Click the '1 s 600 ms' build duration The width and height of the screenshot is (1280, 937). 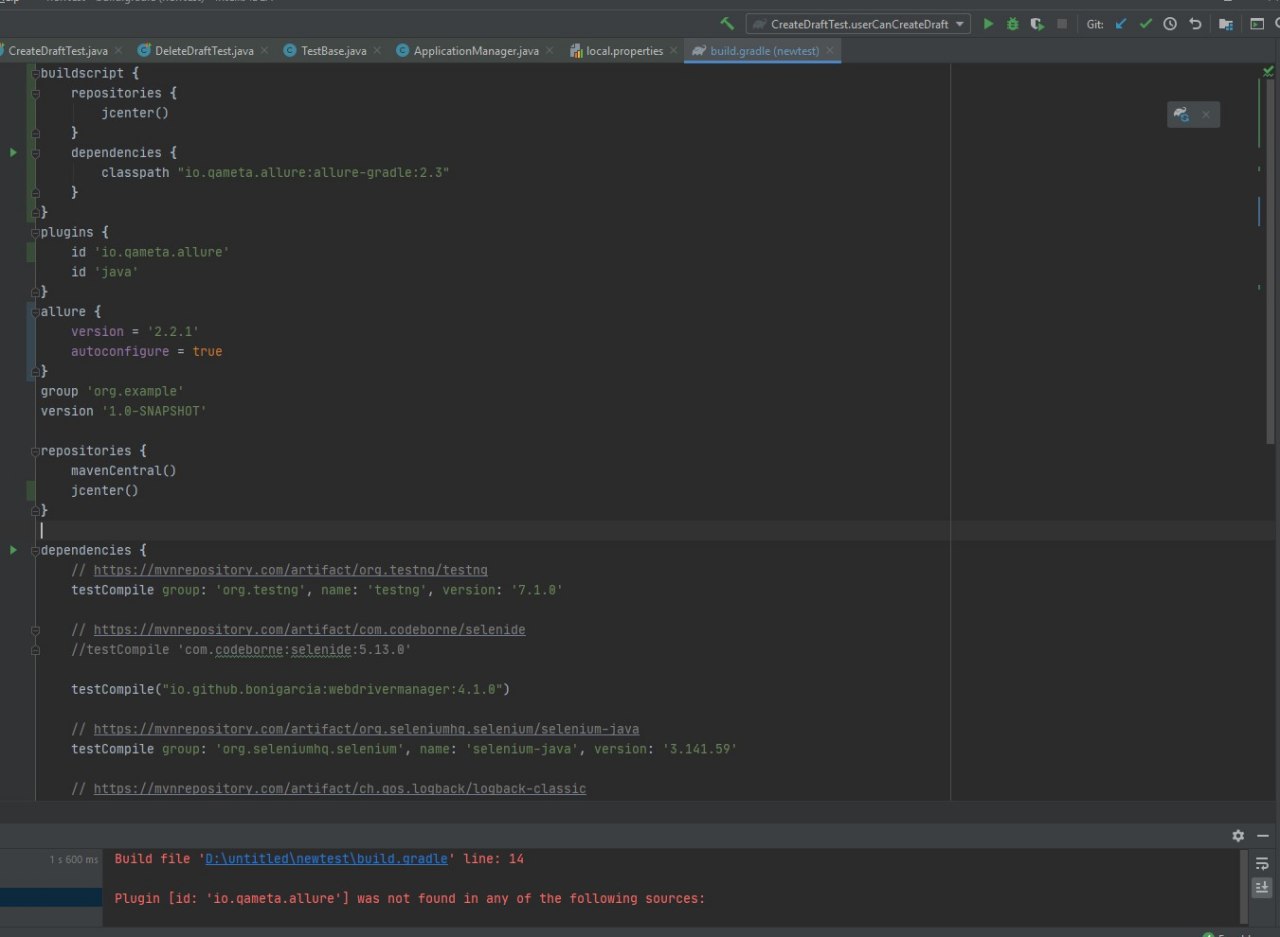pos(74,859)
